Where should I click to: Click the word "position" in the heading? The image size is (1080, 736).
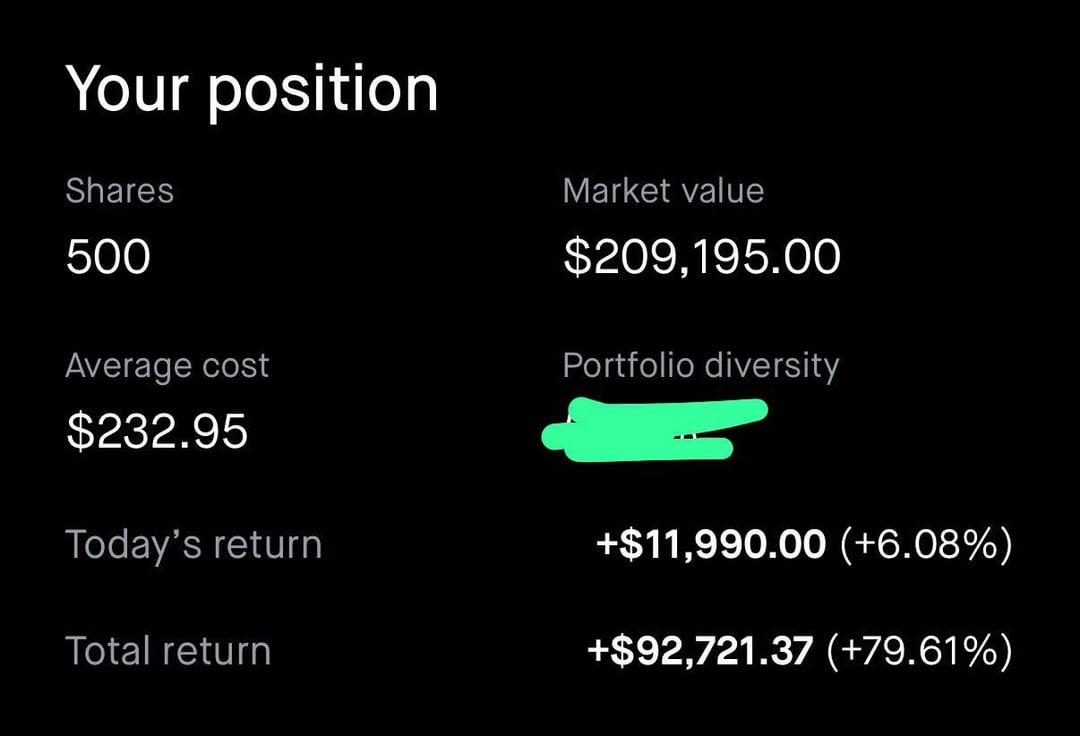pyautogui.click(x=323, y=92)
